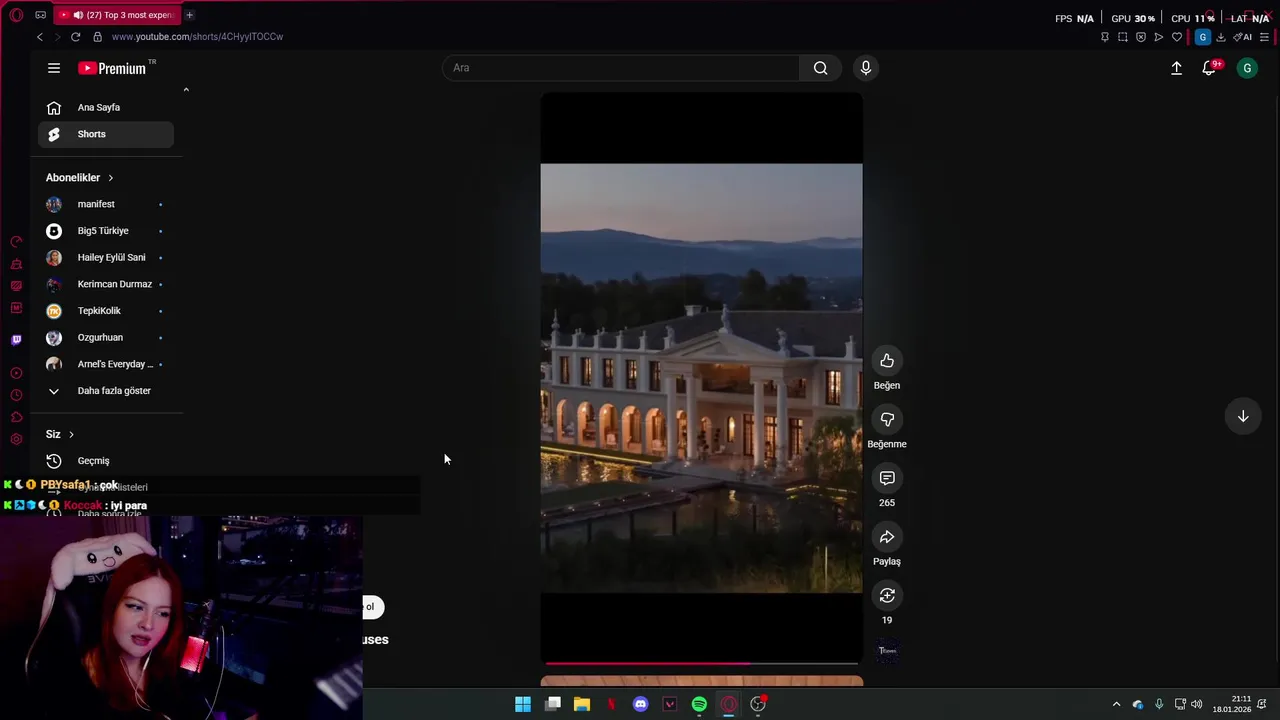The width and height of the screenshot is (1280, 720).
Task: Open Opera easy setup sliders icon
Action: pyautogui.click(x=1265, y=37)
